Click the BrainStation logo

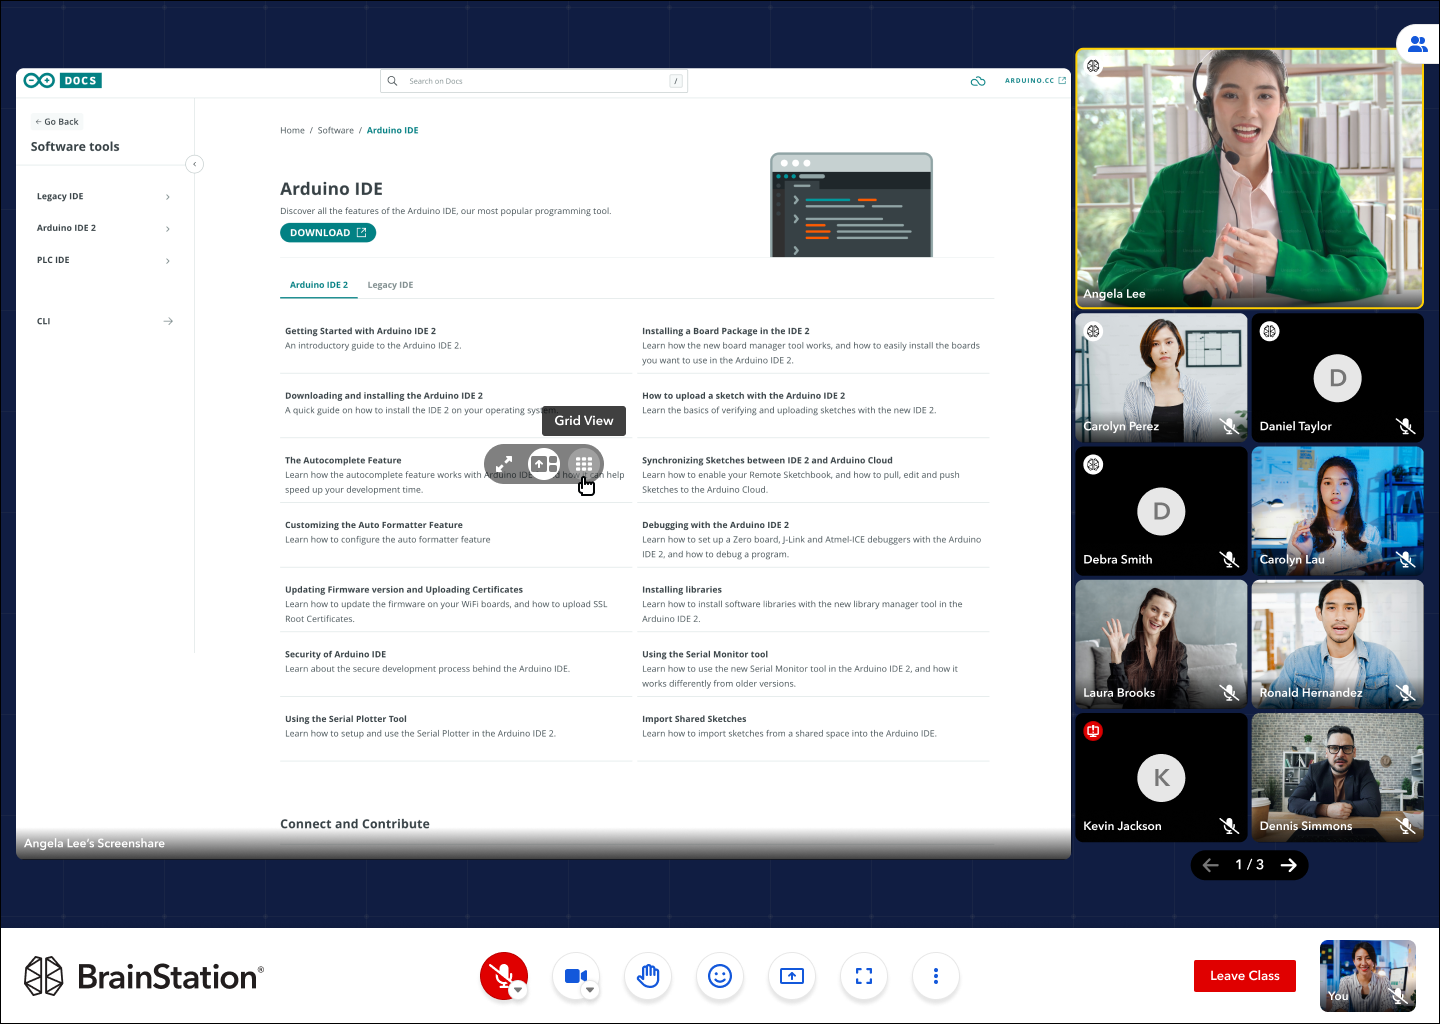pos(144,976)
